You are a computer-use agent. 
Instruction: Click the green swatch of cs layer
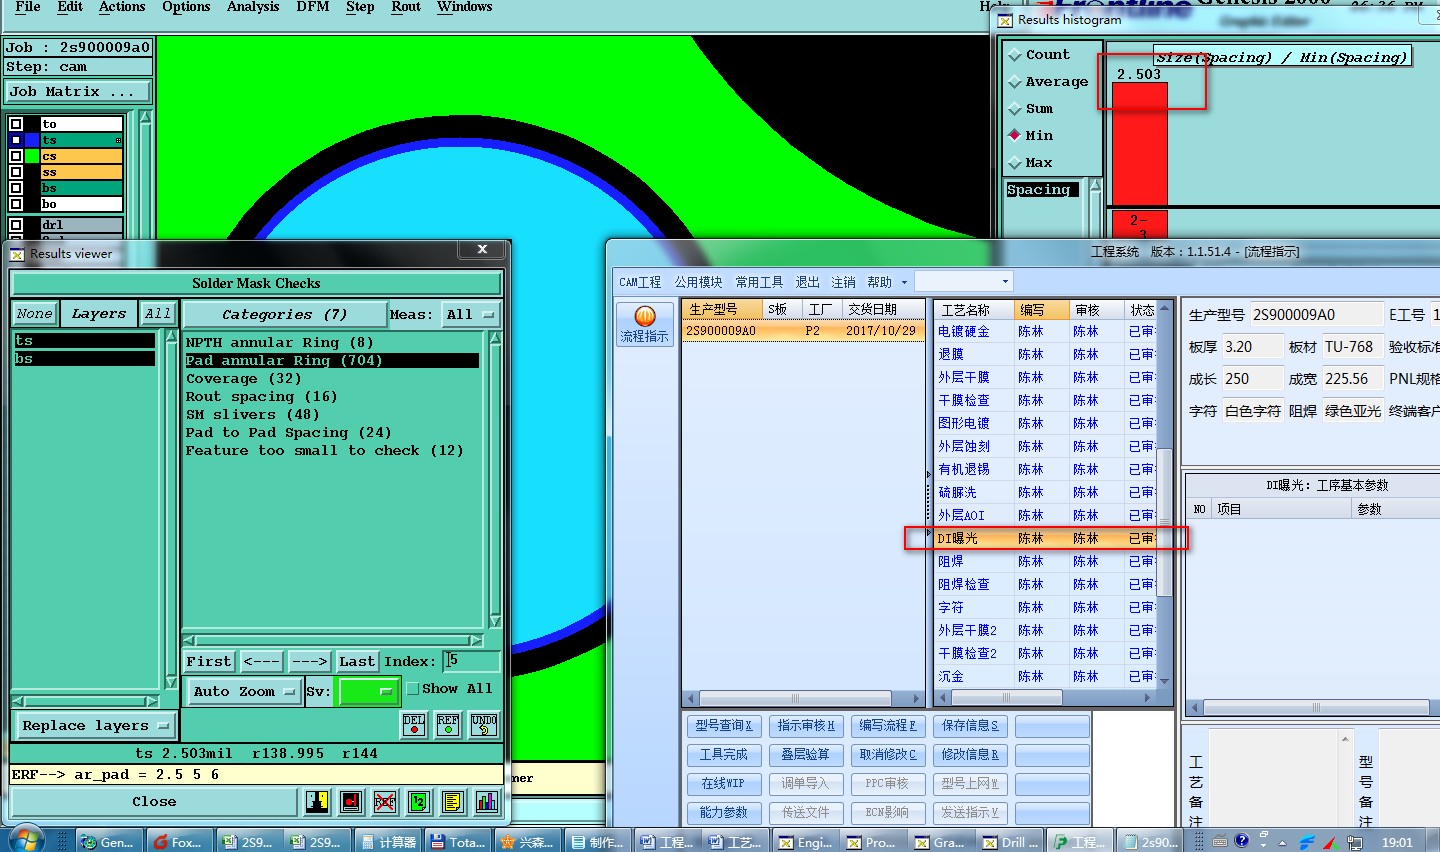point(32,156)
